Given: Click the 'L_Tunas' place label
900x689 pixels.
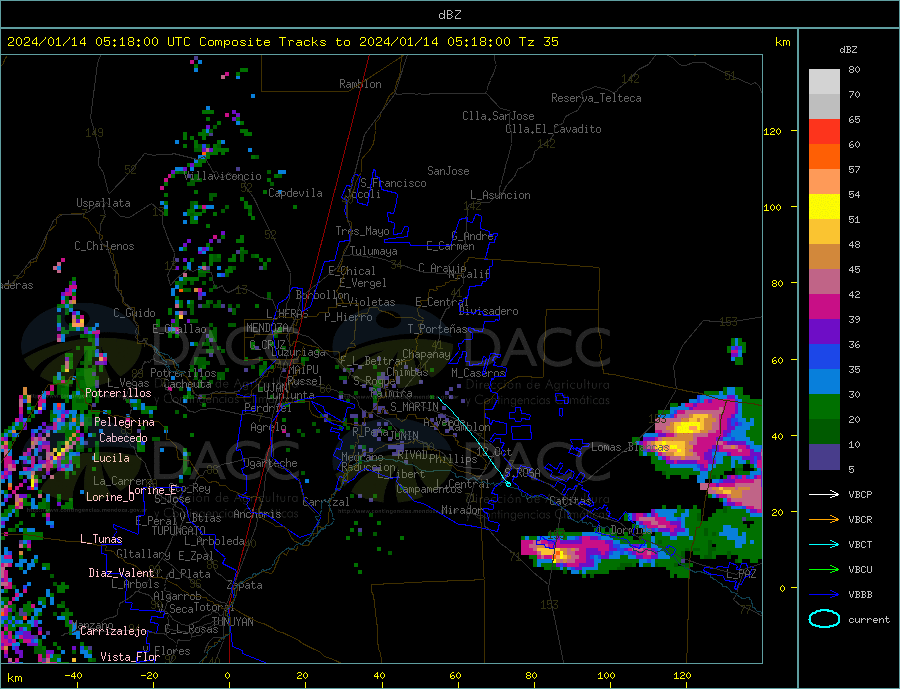Looking at the screenshot, I should pos(101,539).
